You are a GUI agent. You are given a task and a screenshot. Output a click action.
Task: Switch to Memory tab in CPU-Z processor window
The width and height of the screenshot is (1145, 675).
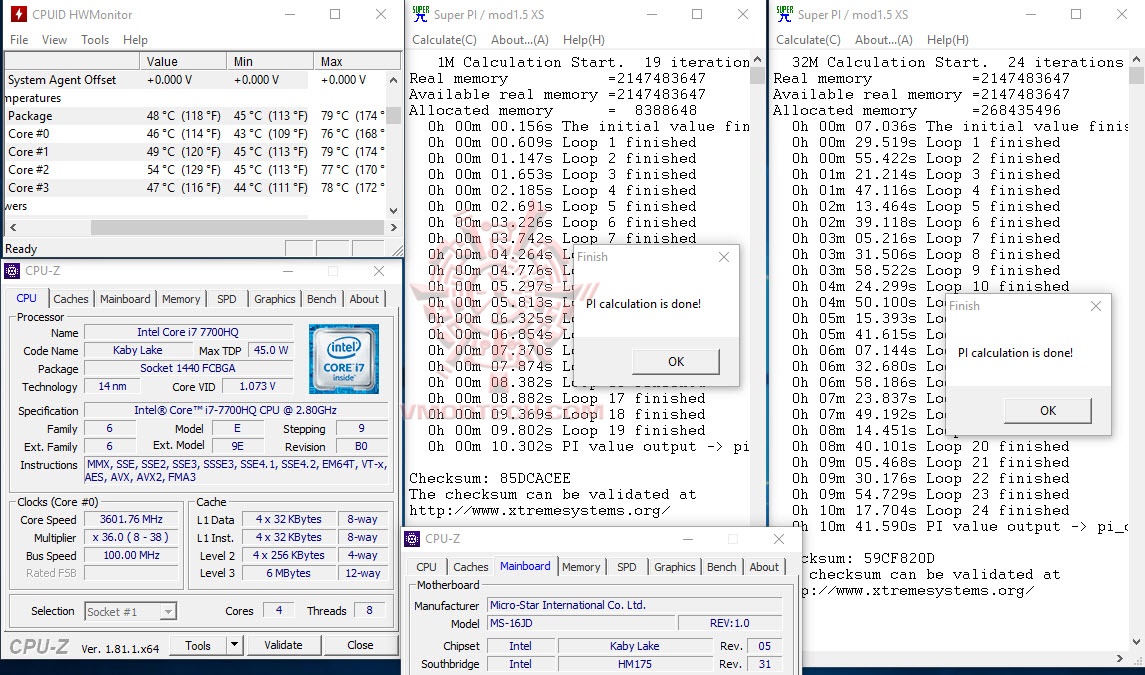[x=181, y=299]
